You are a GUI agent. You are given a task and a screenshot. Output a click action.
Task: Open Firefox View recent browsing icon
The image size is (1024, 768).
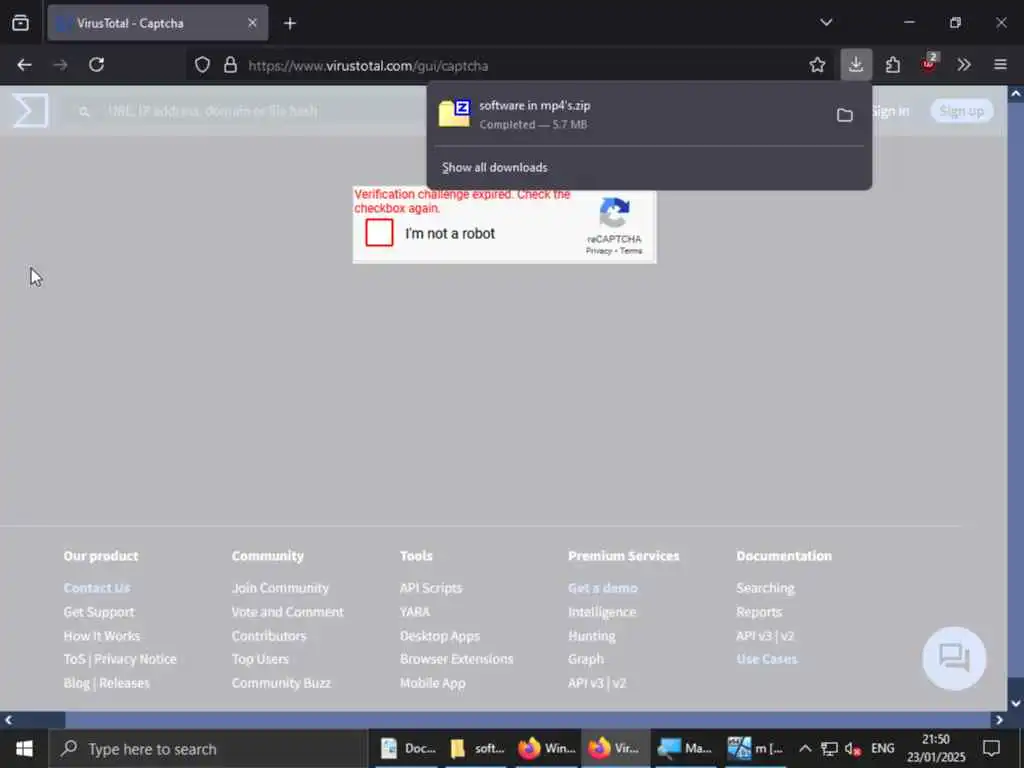tap(20, 24)
